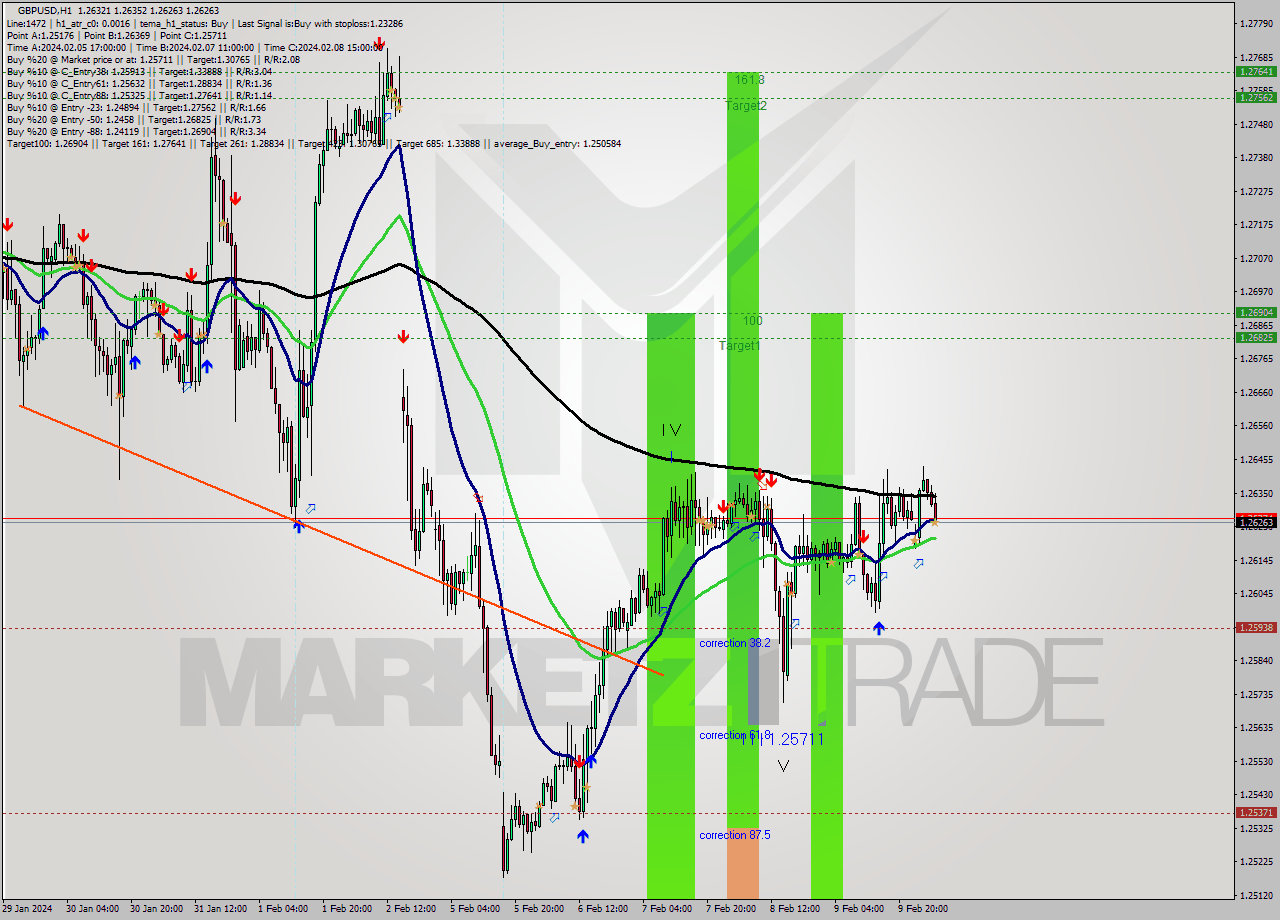Click the '9 Feb 20:00' time axis label
The height and width of the screenshot is (920, 1280).
click(923, 909)
